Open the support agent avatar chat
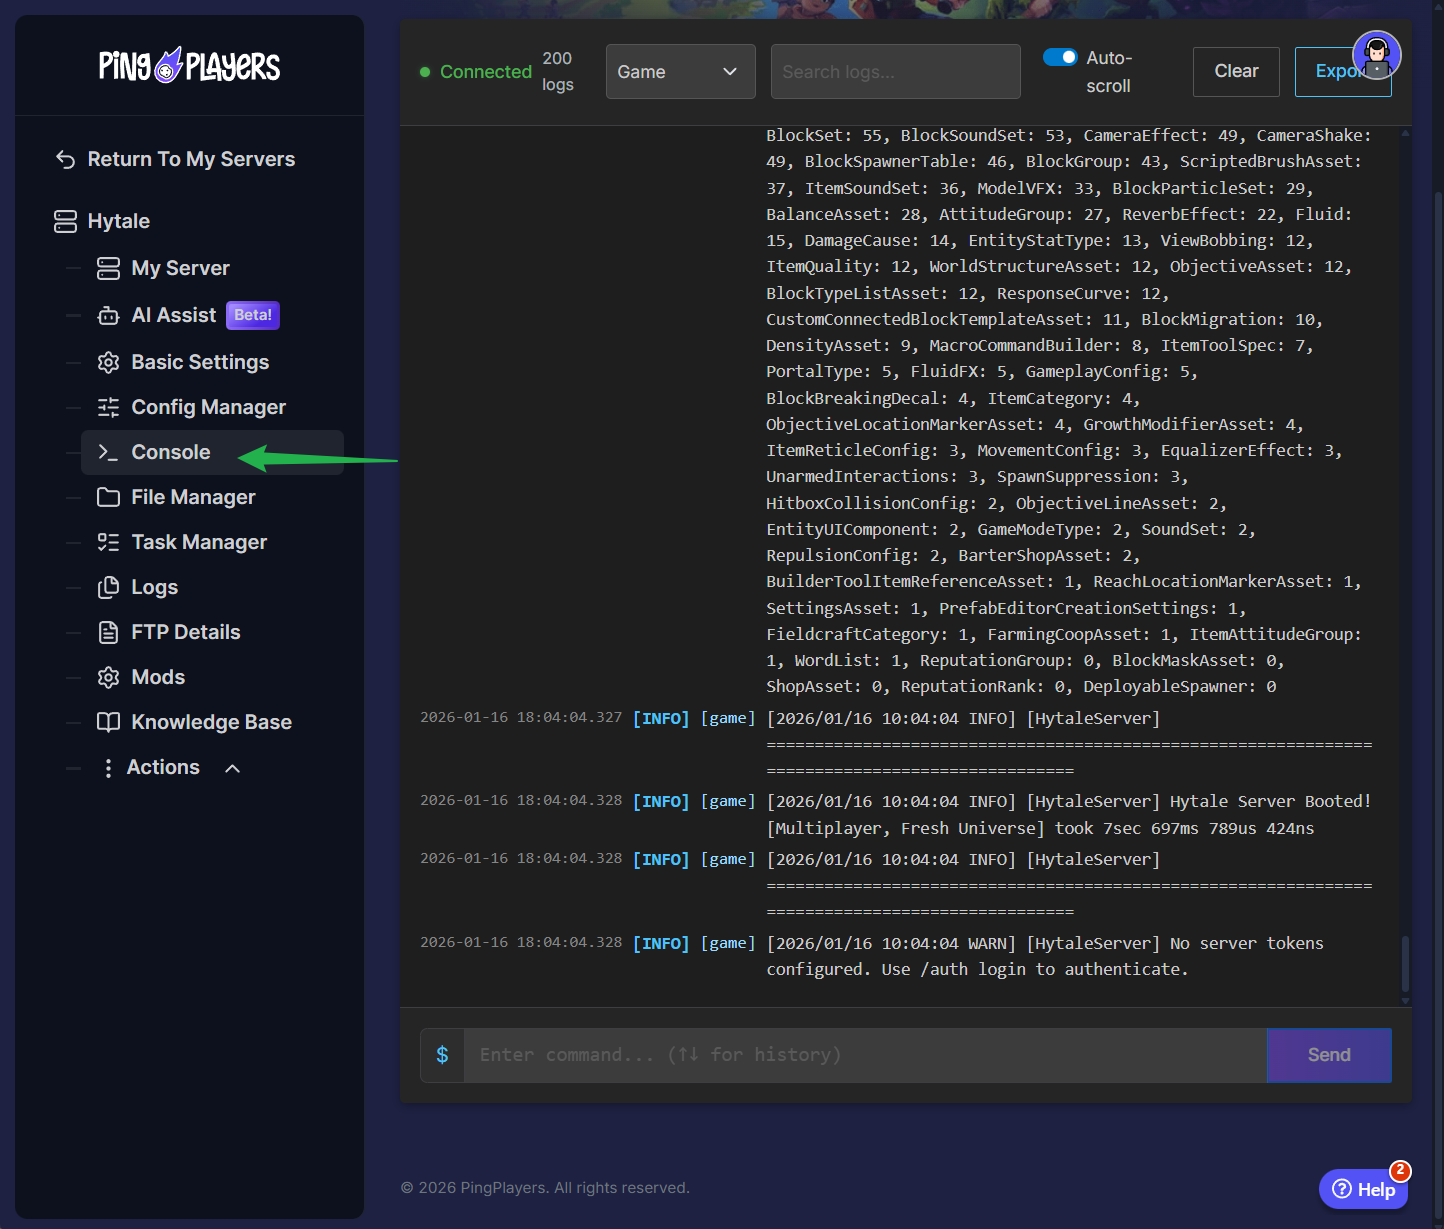 (1376, 55)
